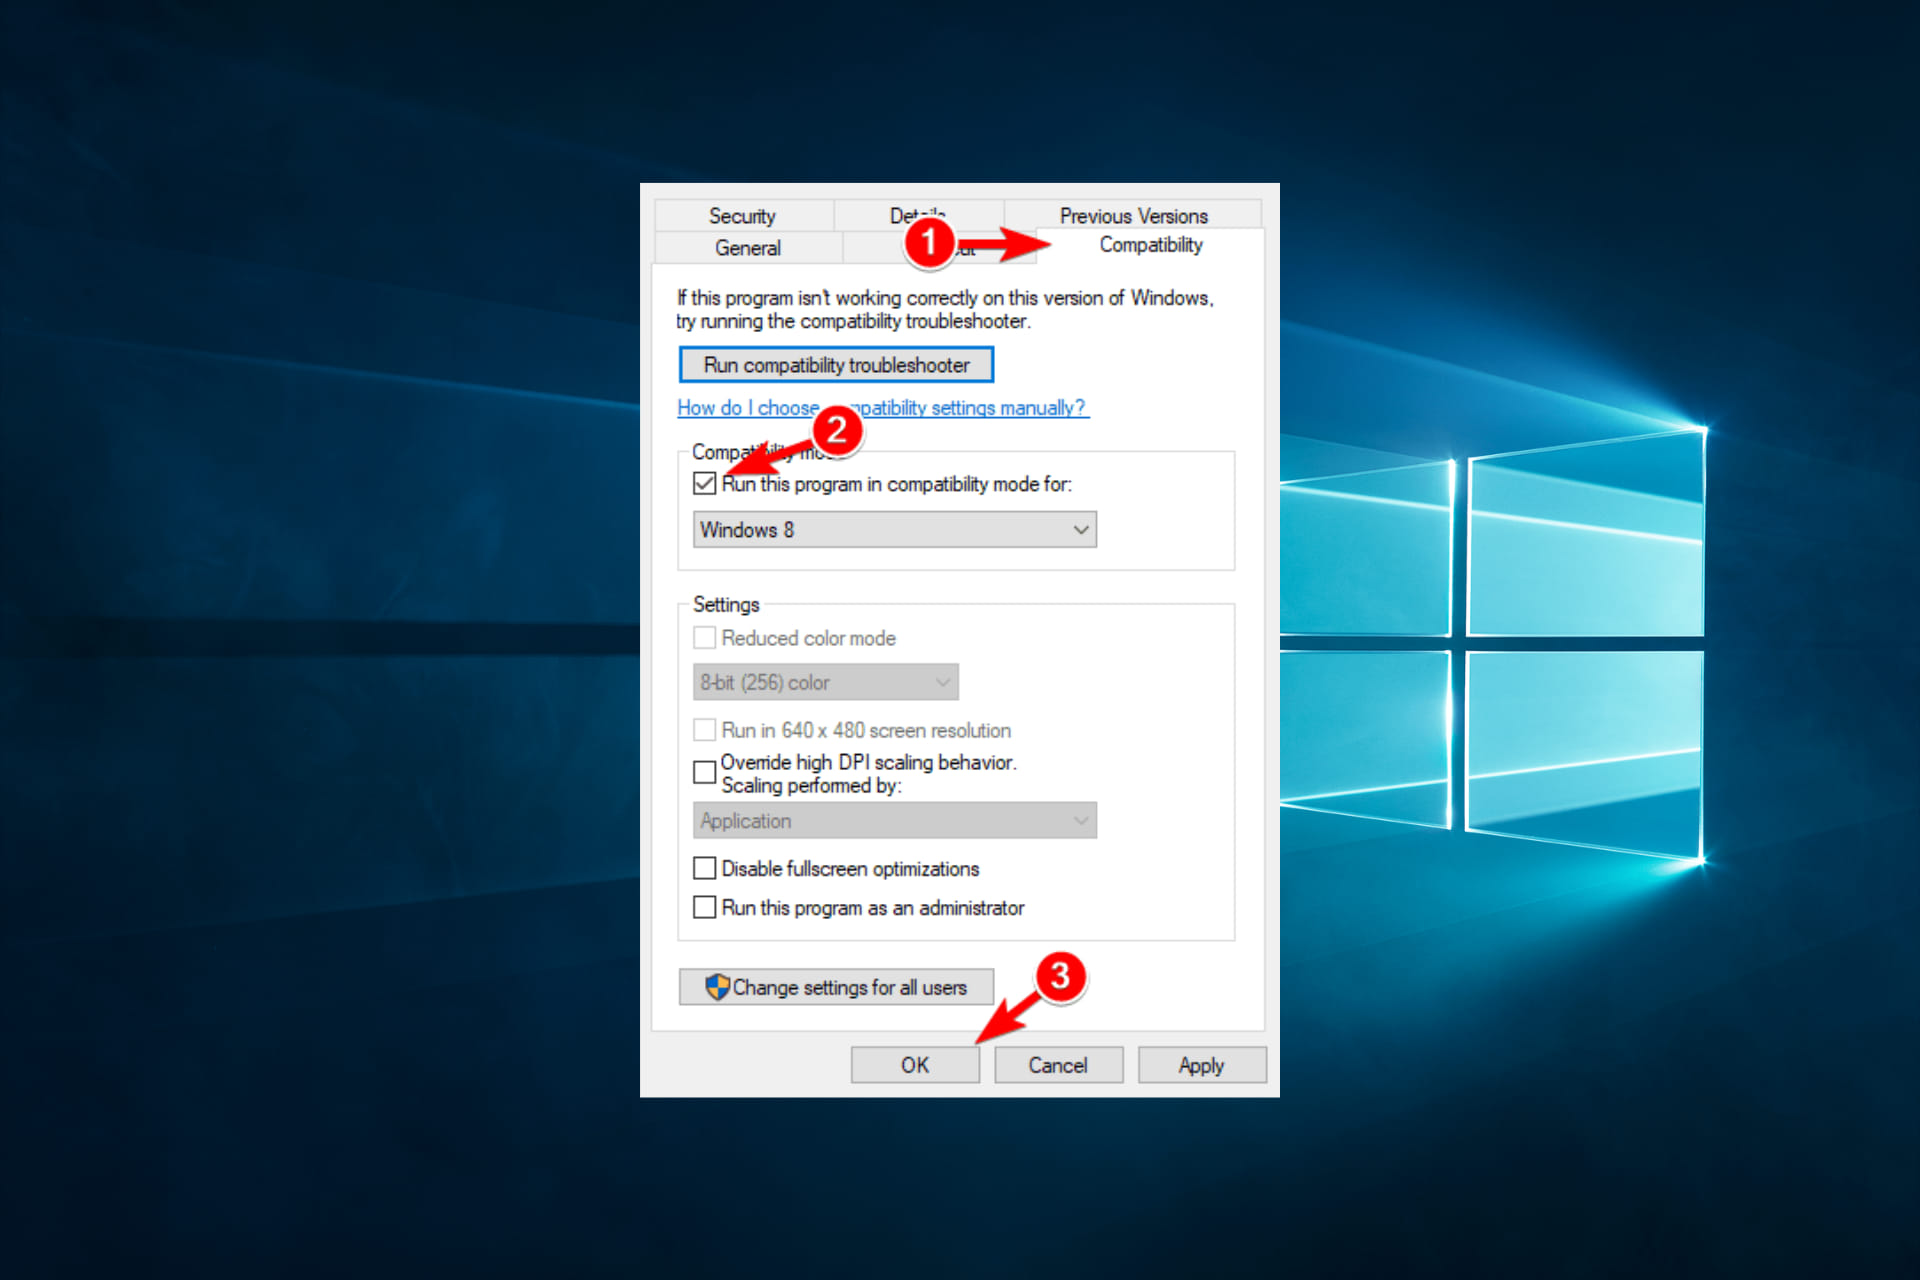1920x1280 pixels.
Task: Open the Security tab
Action: point(743,216)
